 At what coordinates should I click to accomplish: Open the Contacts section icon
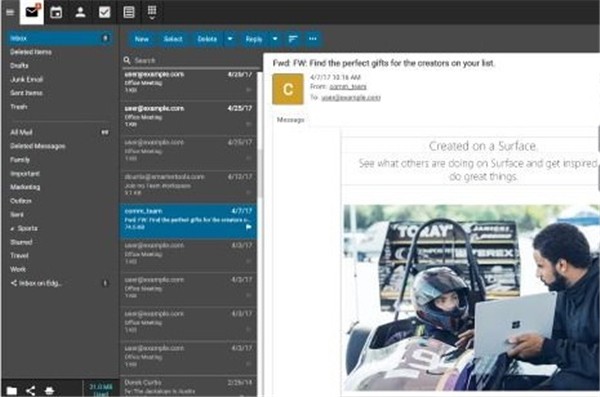[x=80, y=12]
